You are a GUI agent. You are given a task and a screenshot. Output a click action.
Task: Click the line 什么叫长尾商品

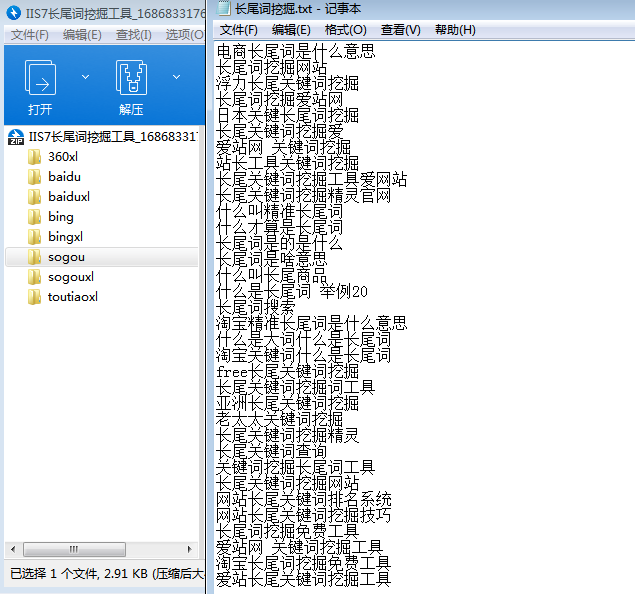coord(271,276)
